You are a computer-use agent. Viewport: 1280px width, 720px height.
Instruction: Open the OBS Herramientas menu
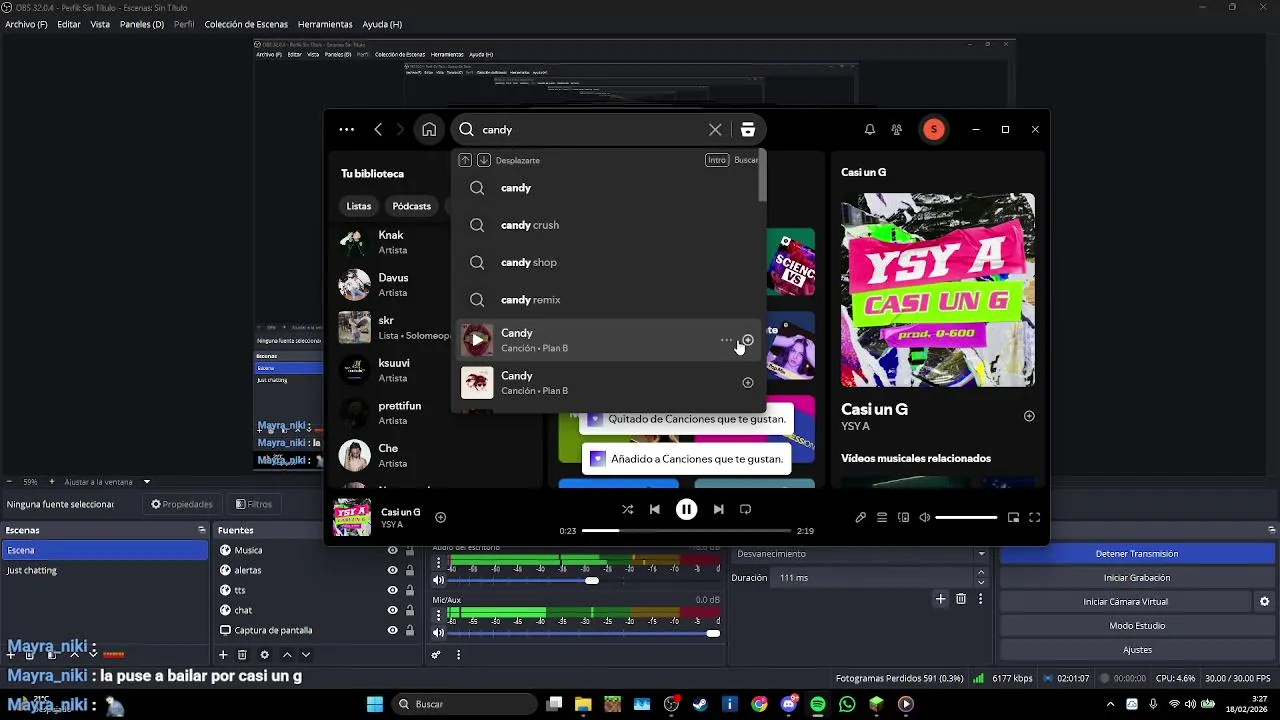[x=325, y=24]
